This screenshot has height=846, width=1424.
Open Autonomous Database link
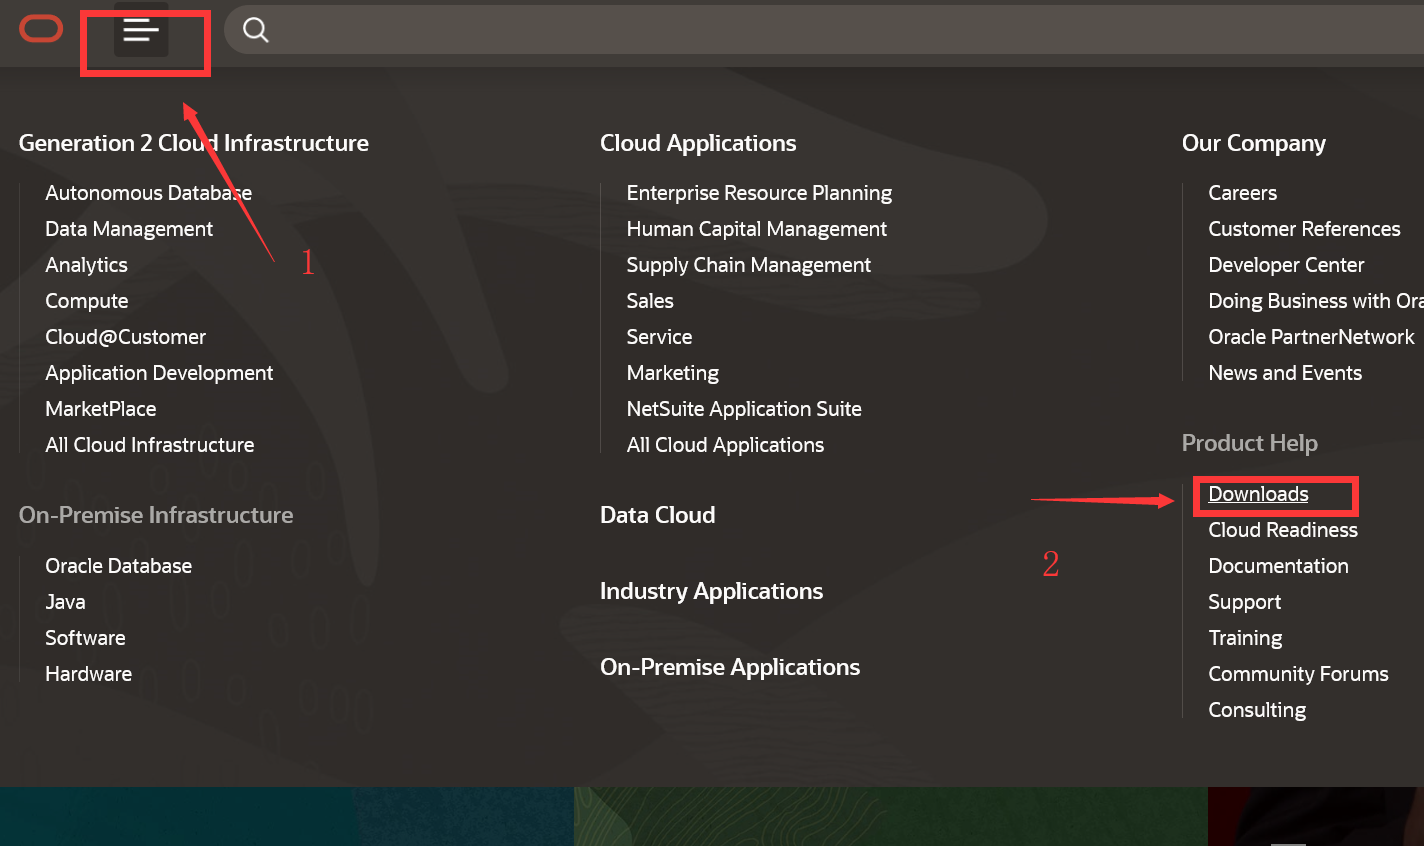coord(148,193)
